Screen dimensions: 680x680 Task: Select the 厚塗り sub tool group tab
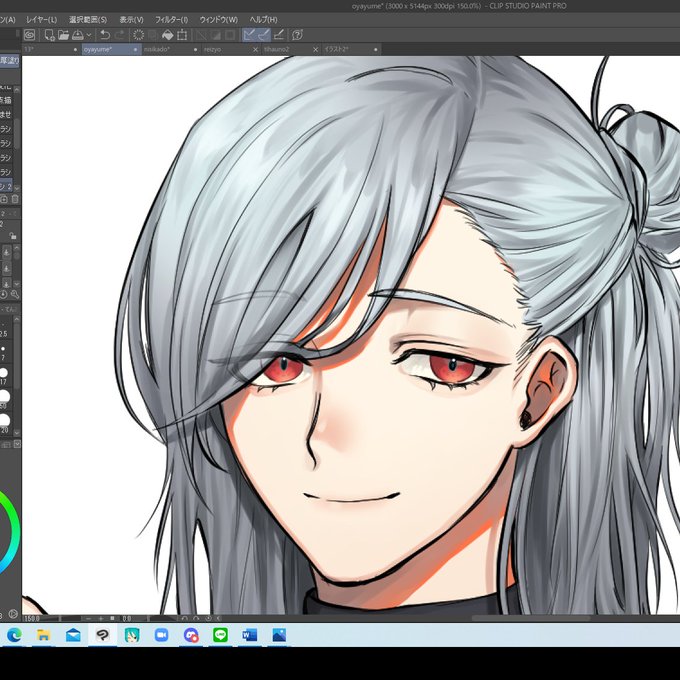[10, 61]
